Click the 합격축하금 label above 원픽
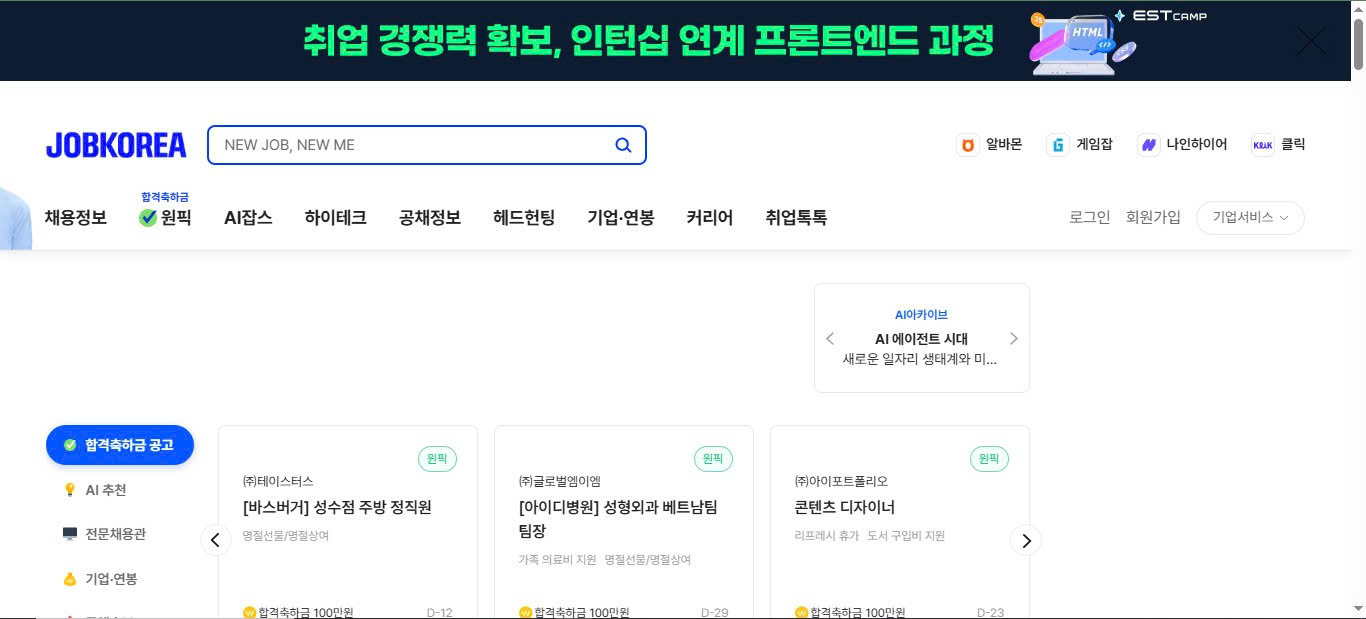 [x=165, y=197]
